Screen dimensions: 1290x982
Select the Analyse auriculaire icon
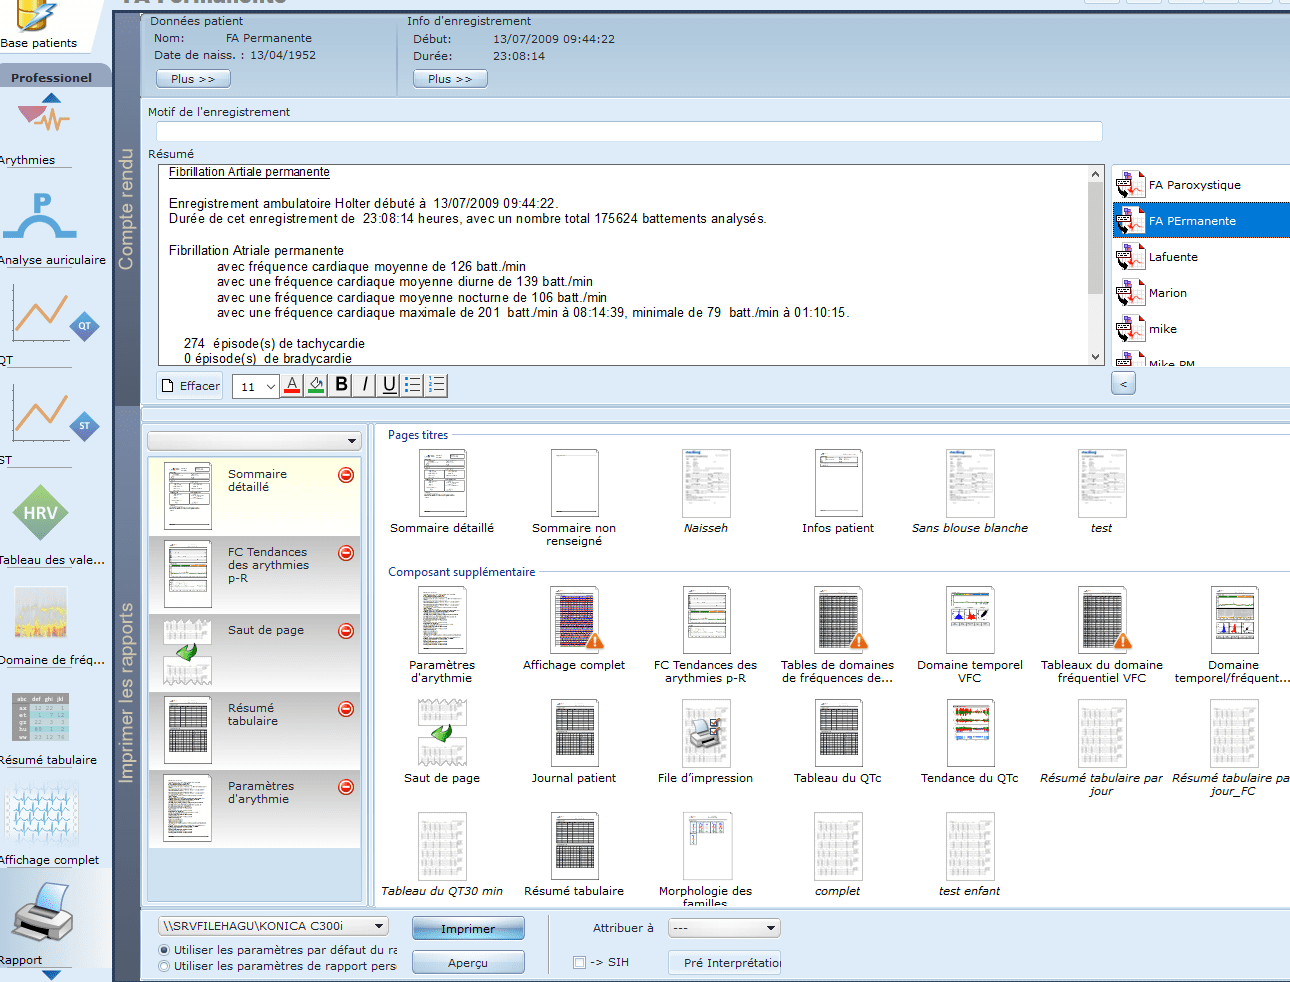[x=40, y=218]
